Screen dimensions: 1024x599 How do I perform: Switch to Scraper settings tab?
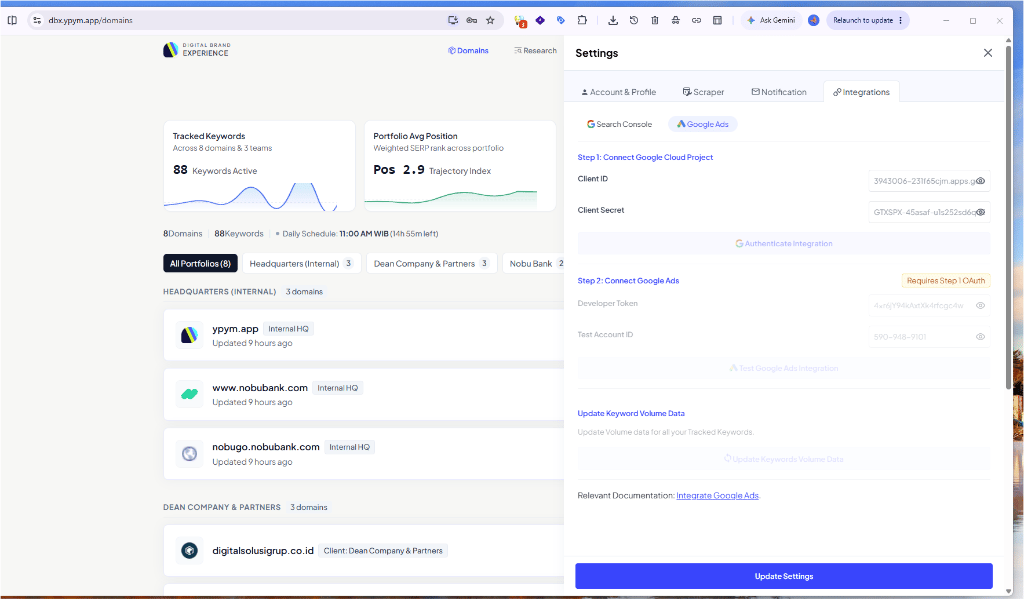point(703,92)
